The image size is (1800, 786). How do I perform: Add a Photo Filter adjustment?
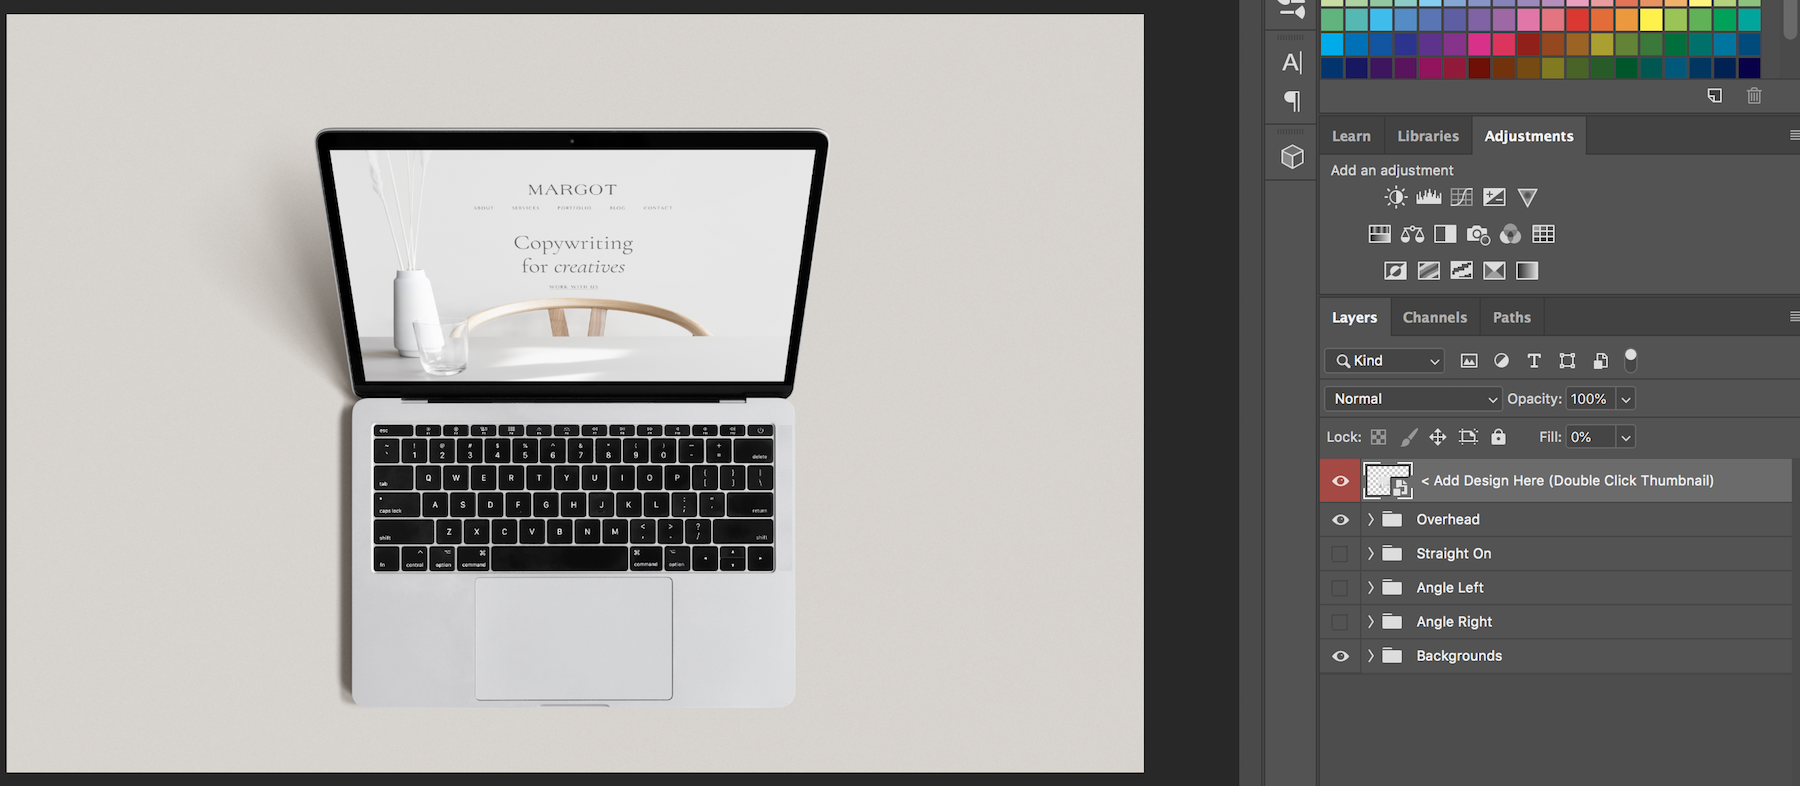(1477, 234)
